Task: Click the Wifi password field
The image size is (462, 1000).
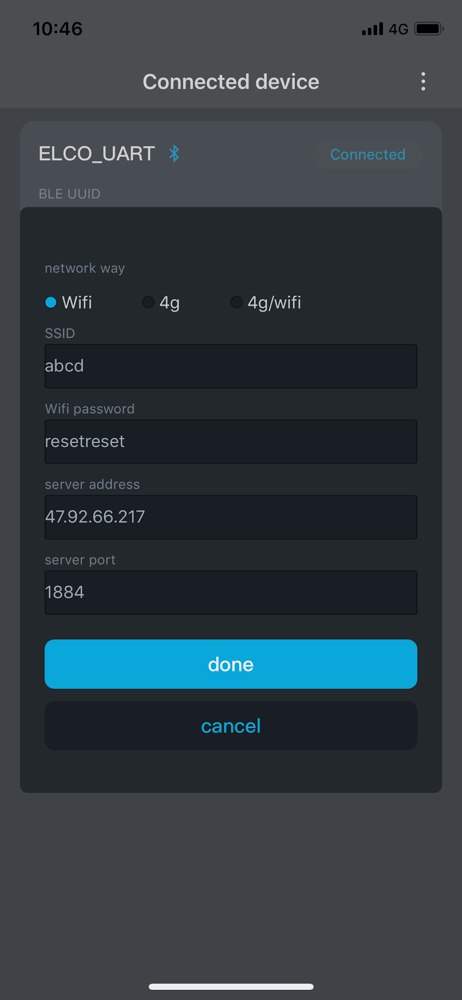Action: (x=231, y=441)
